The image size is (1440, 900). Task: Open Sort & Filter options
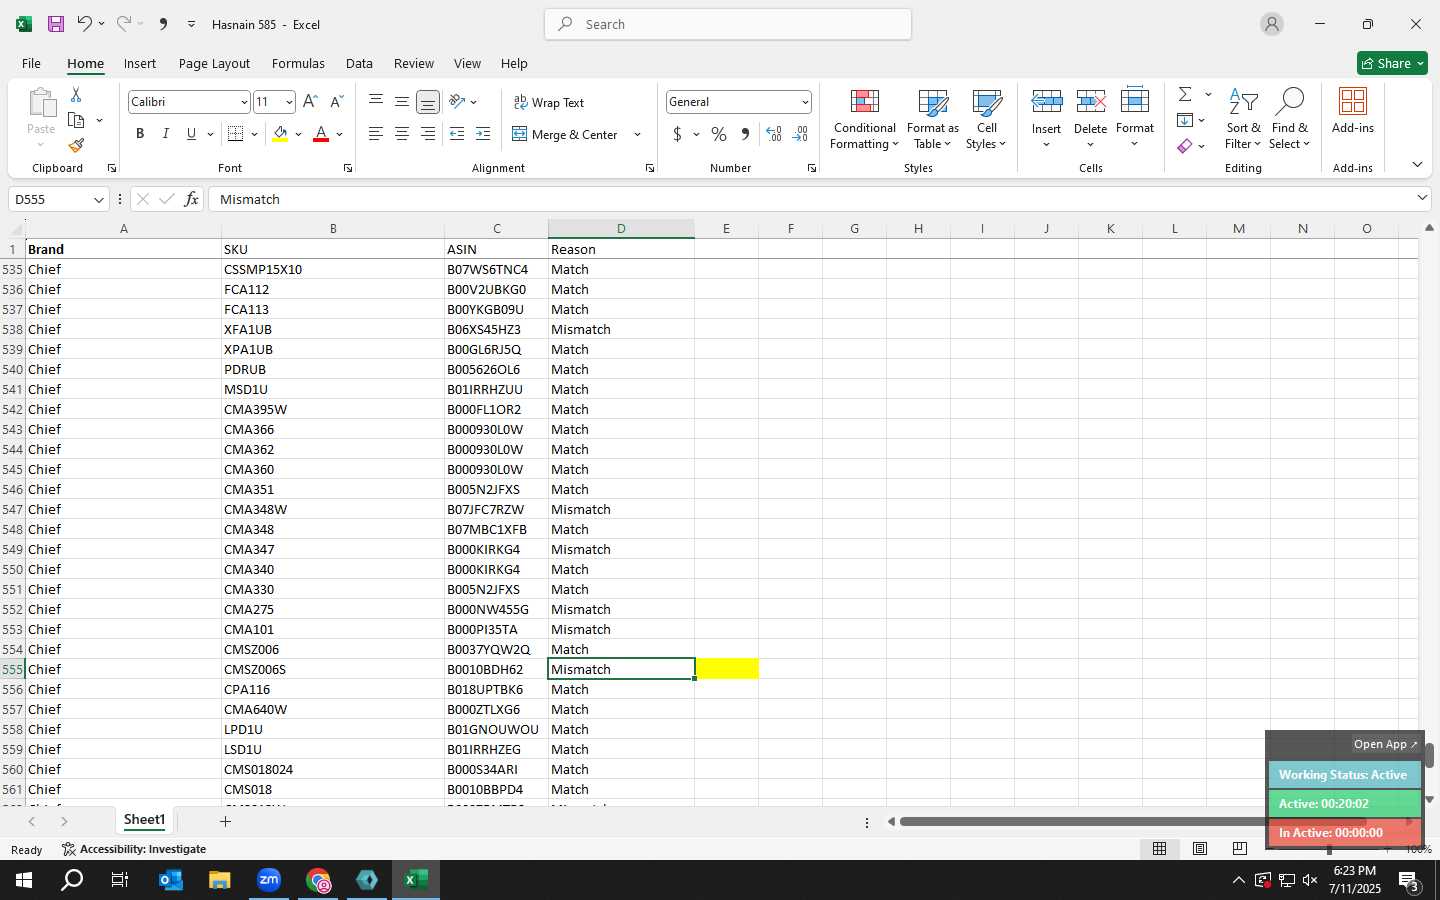point(1244,119)
